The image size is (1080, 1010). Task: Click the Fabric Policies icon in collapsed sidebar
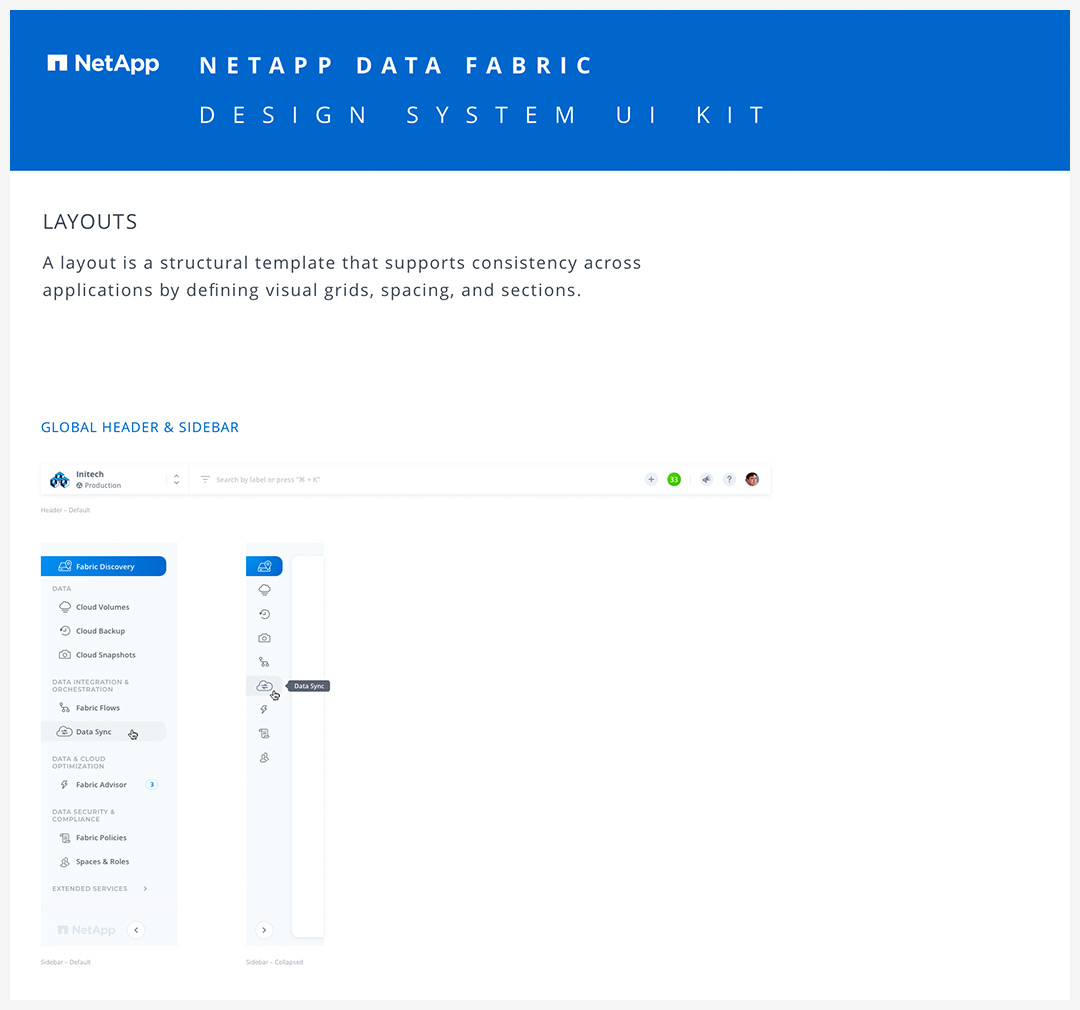(x=264, y=734)
